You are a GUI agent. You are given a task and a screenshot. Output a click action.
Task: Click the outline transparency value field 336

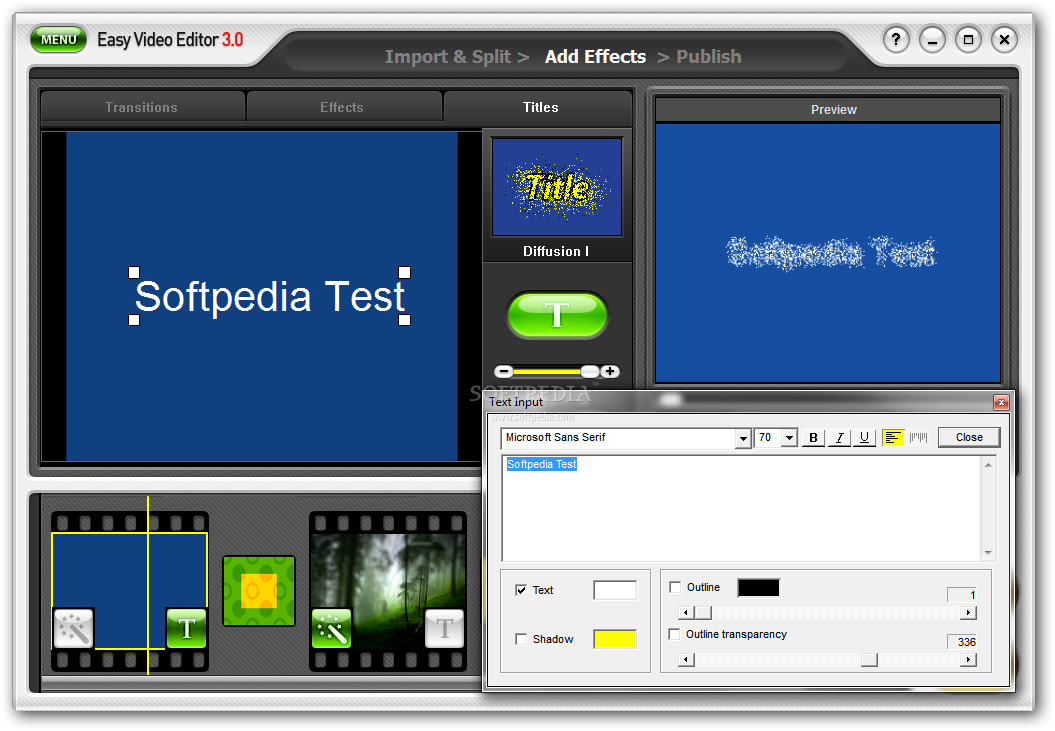961,642
